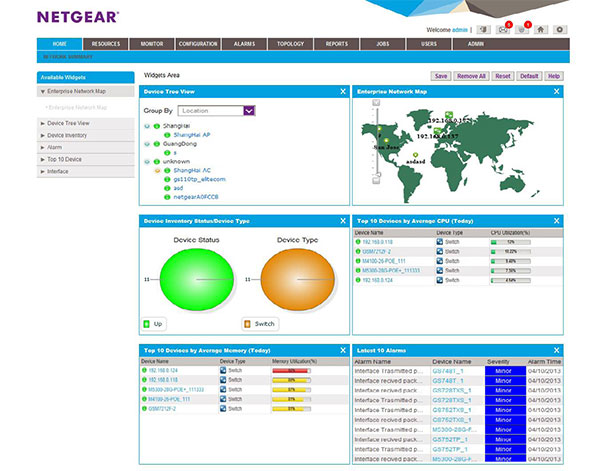Open the ShangHai AP device link

[x=192, y=135]
